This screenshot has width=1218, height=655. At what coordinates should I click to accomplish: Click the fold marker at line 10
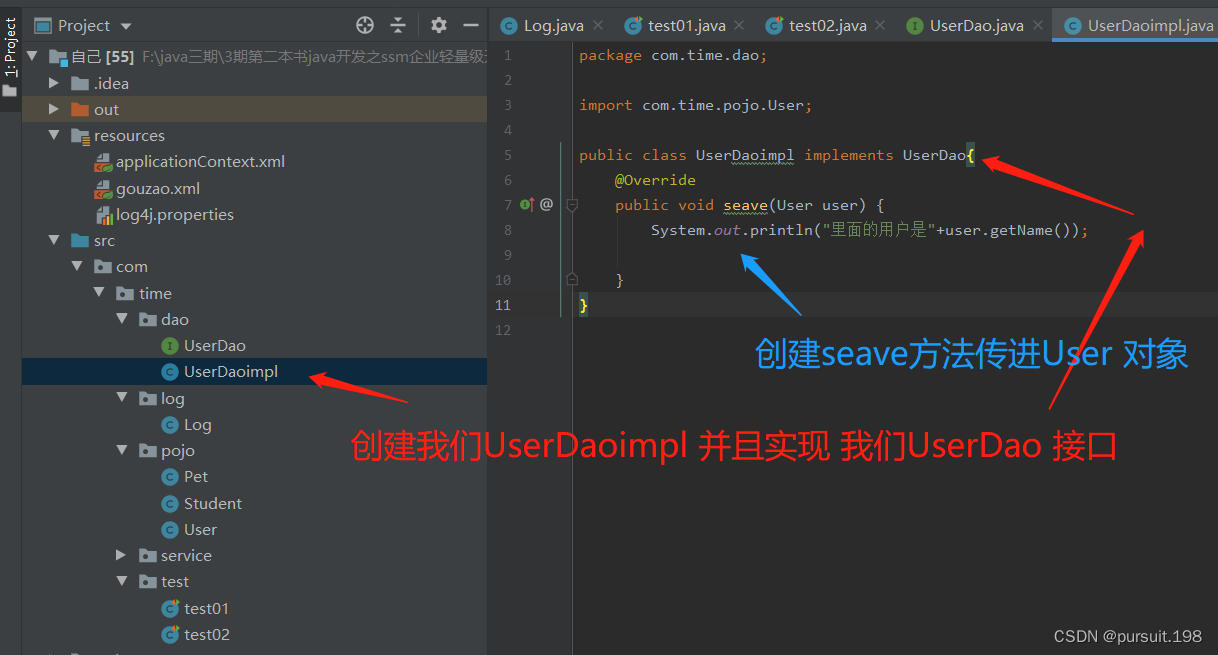572,279
